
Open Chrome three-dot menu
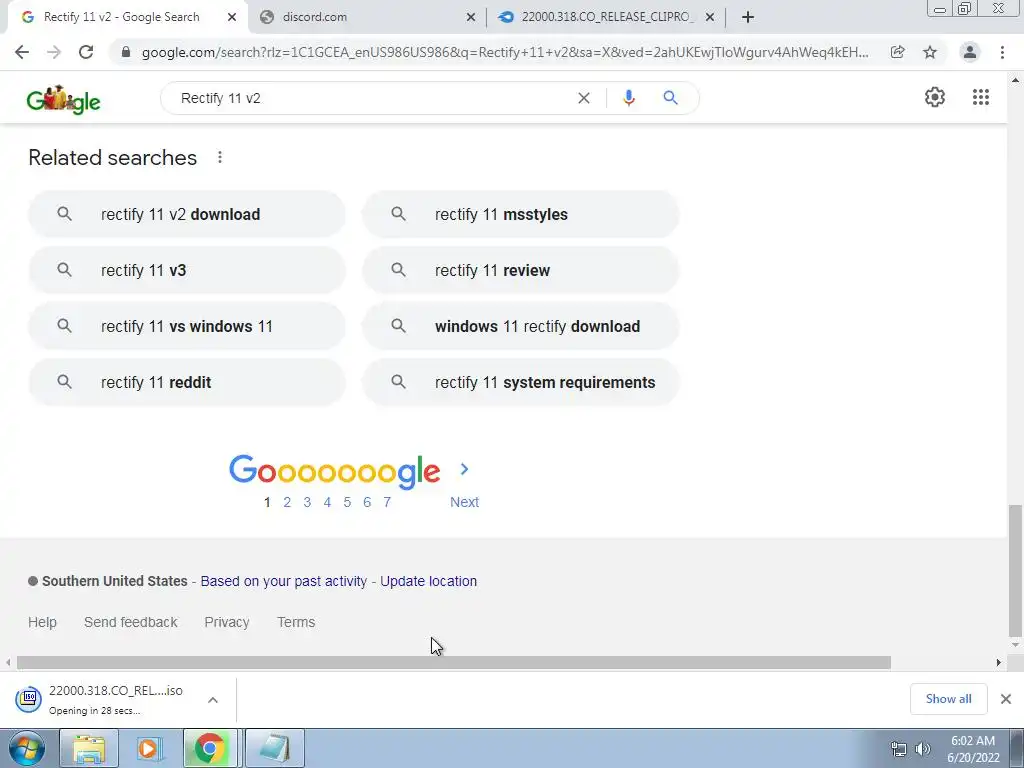[1002, 52]
